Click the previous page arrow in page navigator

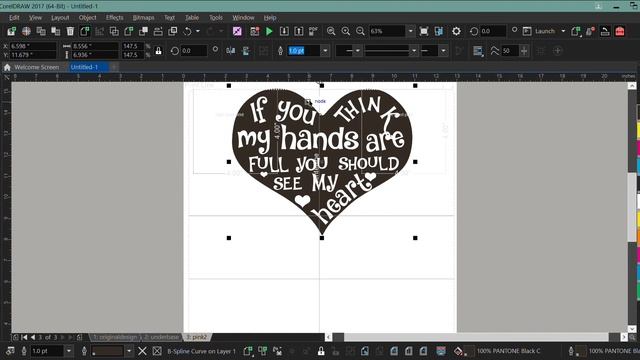click(33, 337)
